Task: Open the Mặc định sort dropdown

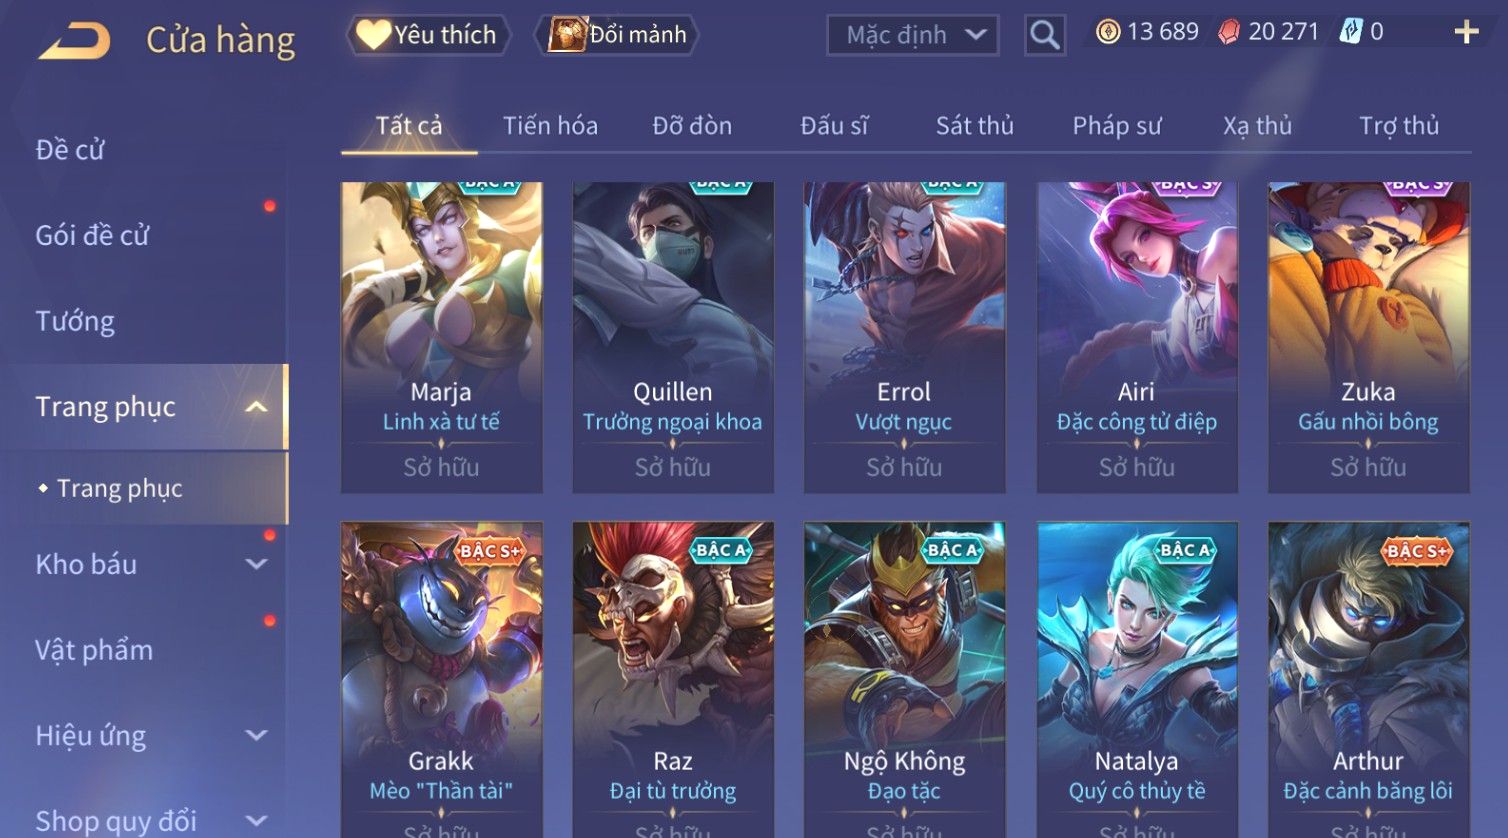Action: click(913, 35)
